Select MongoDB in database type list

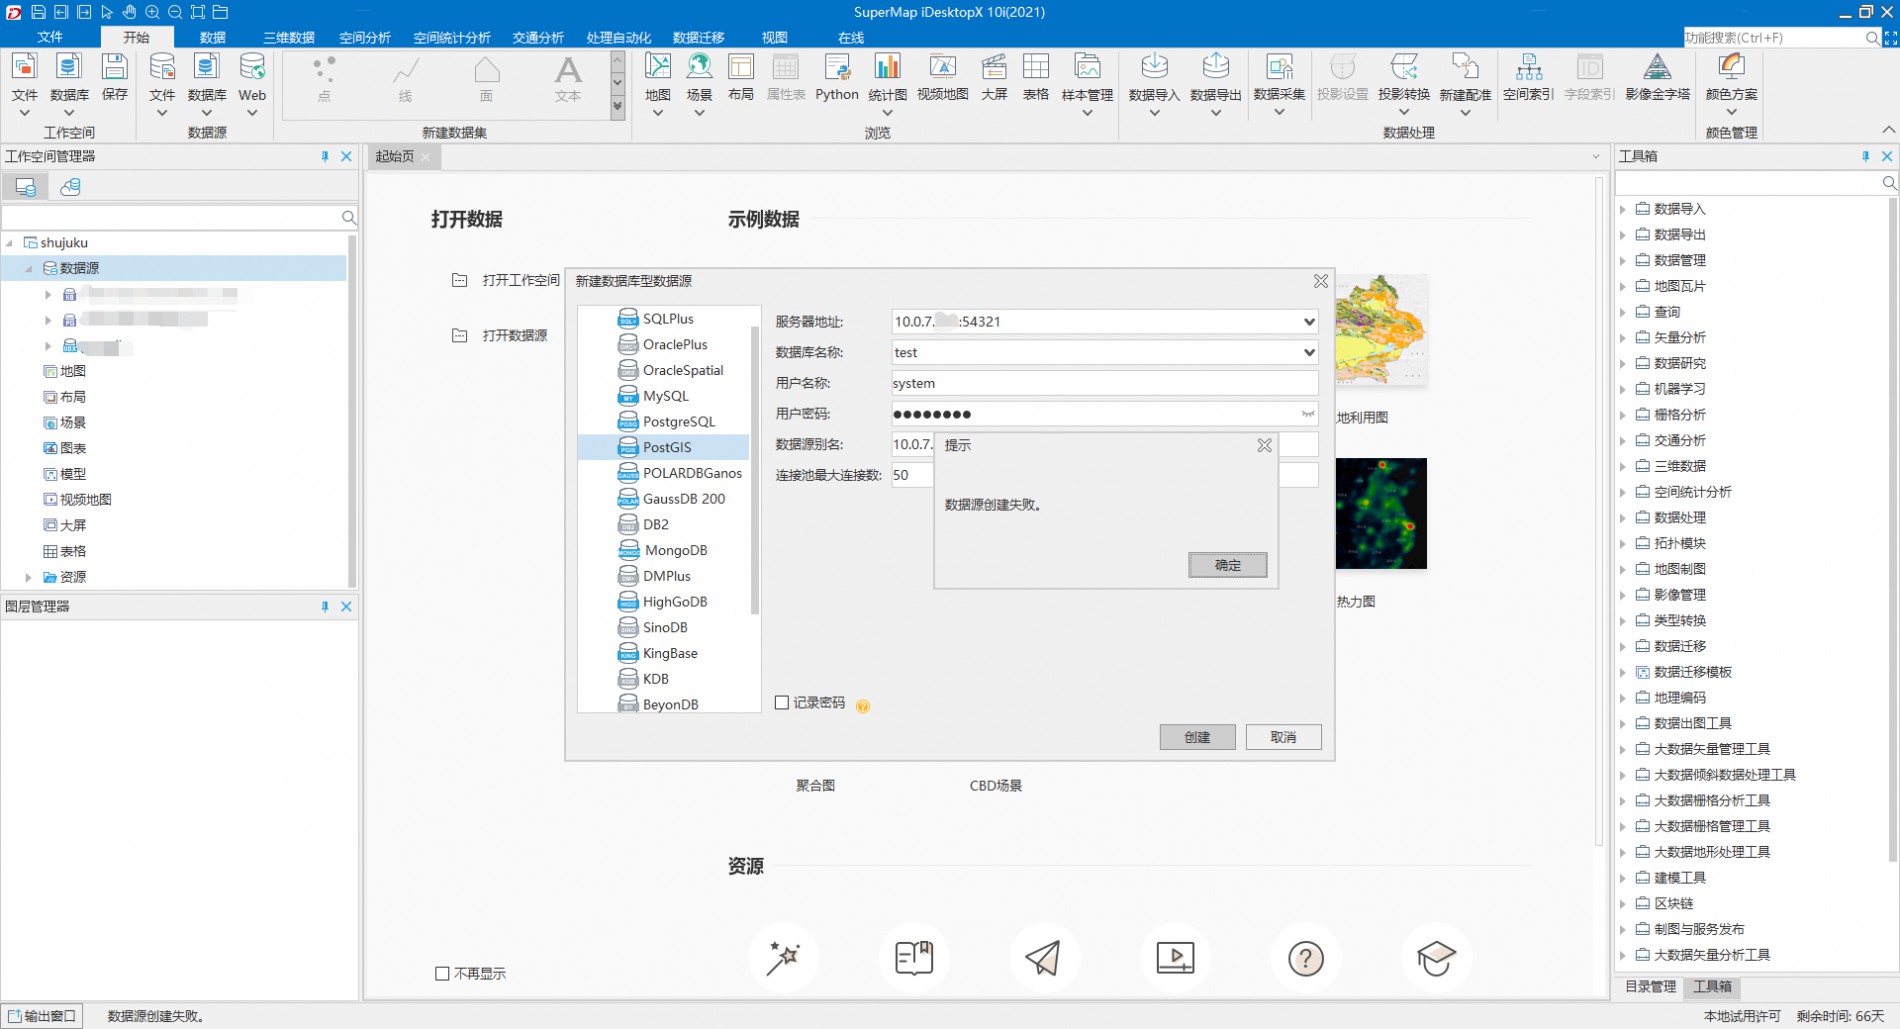tap(664, 550)
